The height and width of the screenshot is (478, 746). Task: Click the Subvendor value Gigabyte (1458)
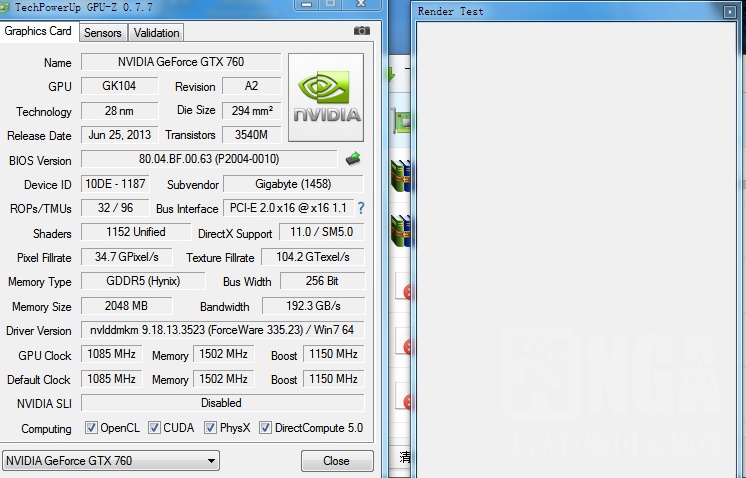293,184
